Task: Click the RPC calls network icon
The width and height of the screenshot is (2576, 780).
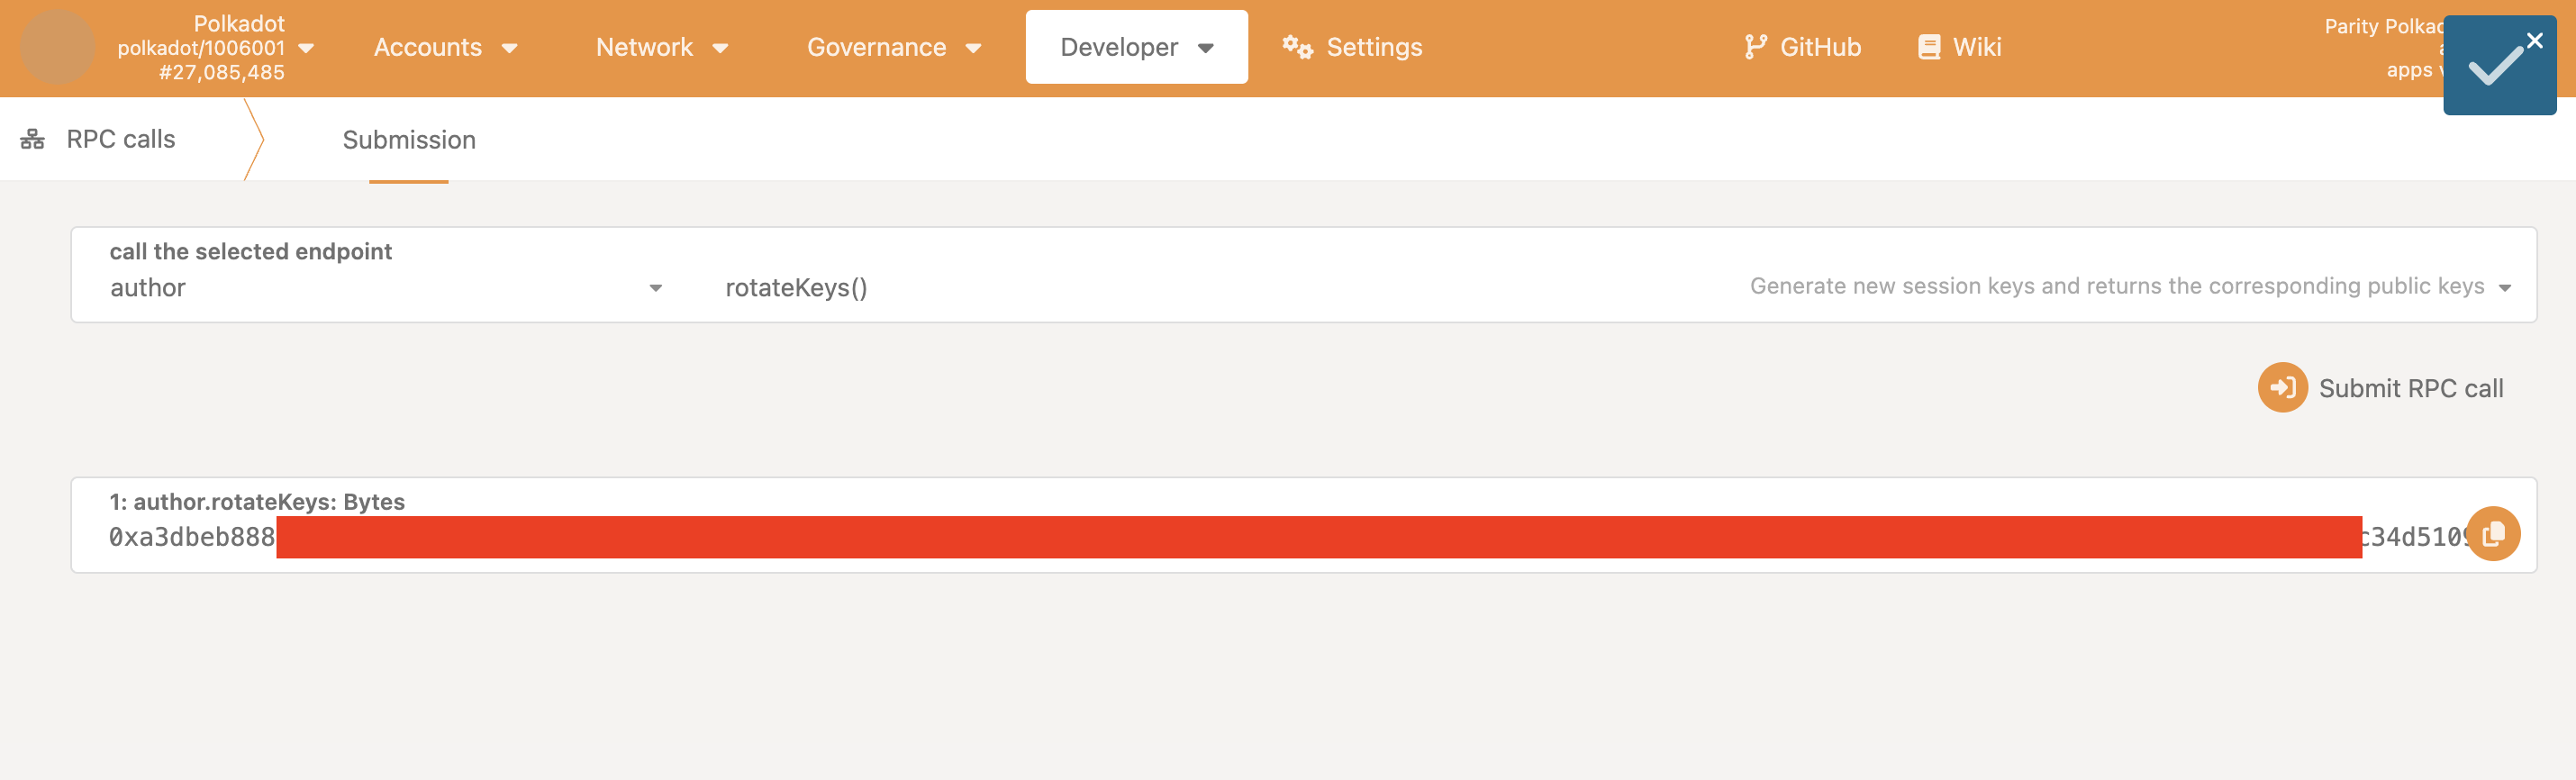Action: click(32, 139)
